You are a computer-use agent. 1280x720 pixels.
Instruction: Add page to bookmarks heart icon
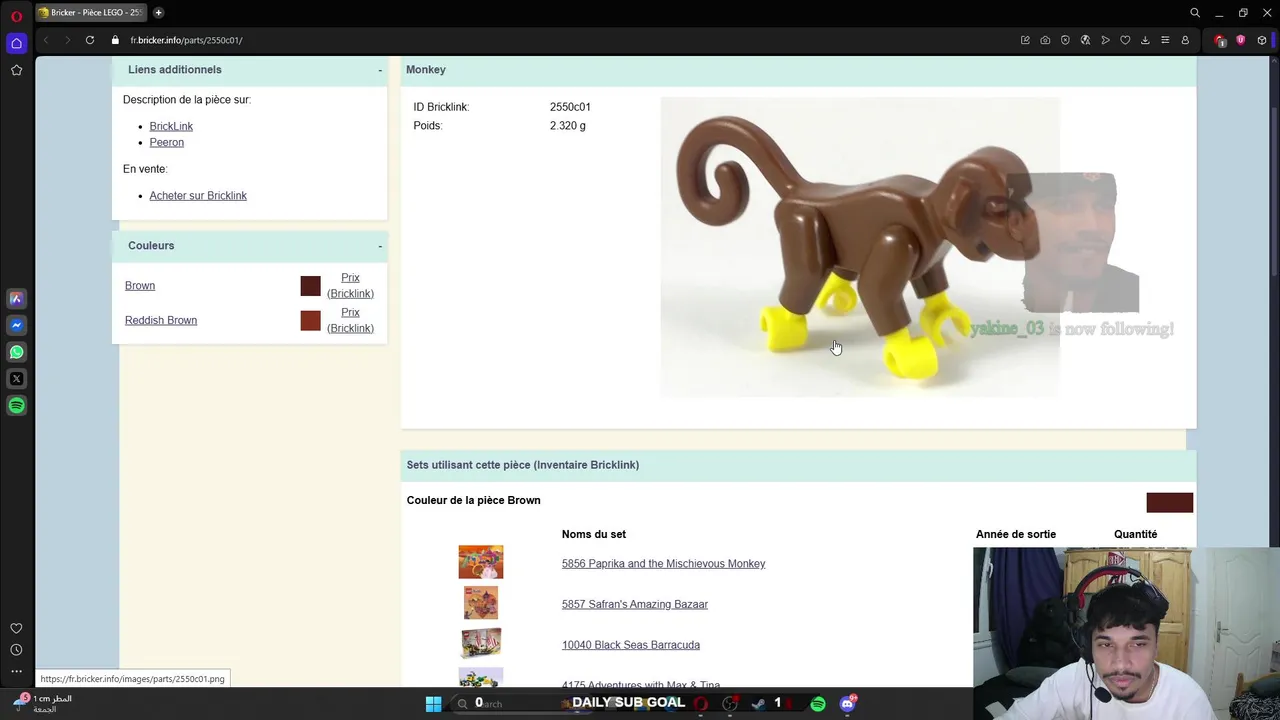(1125, 40)
